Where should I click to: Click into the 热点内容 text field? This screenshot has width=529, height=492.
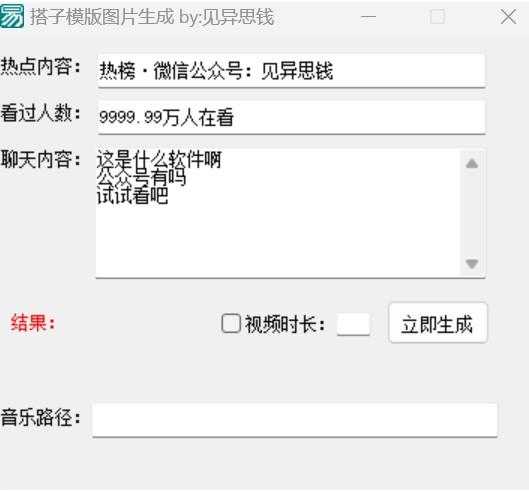point(291,71)
